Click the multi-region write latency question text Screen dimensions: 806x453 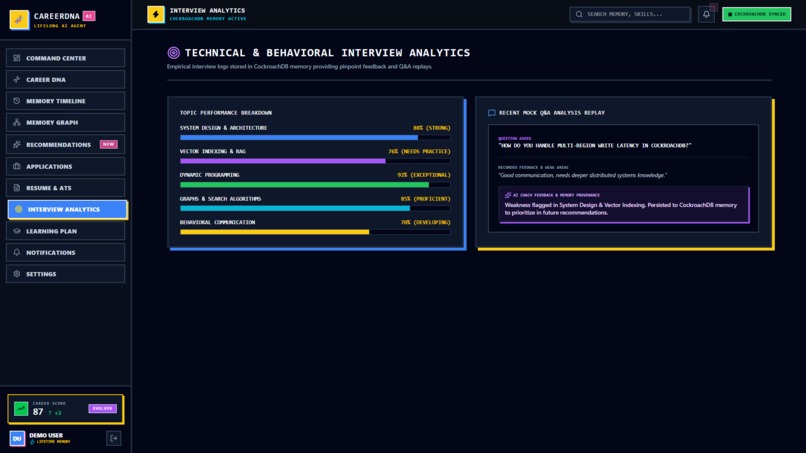pyautogui.click(x=595, y=146)
